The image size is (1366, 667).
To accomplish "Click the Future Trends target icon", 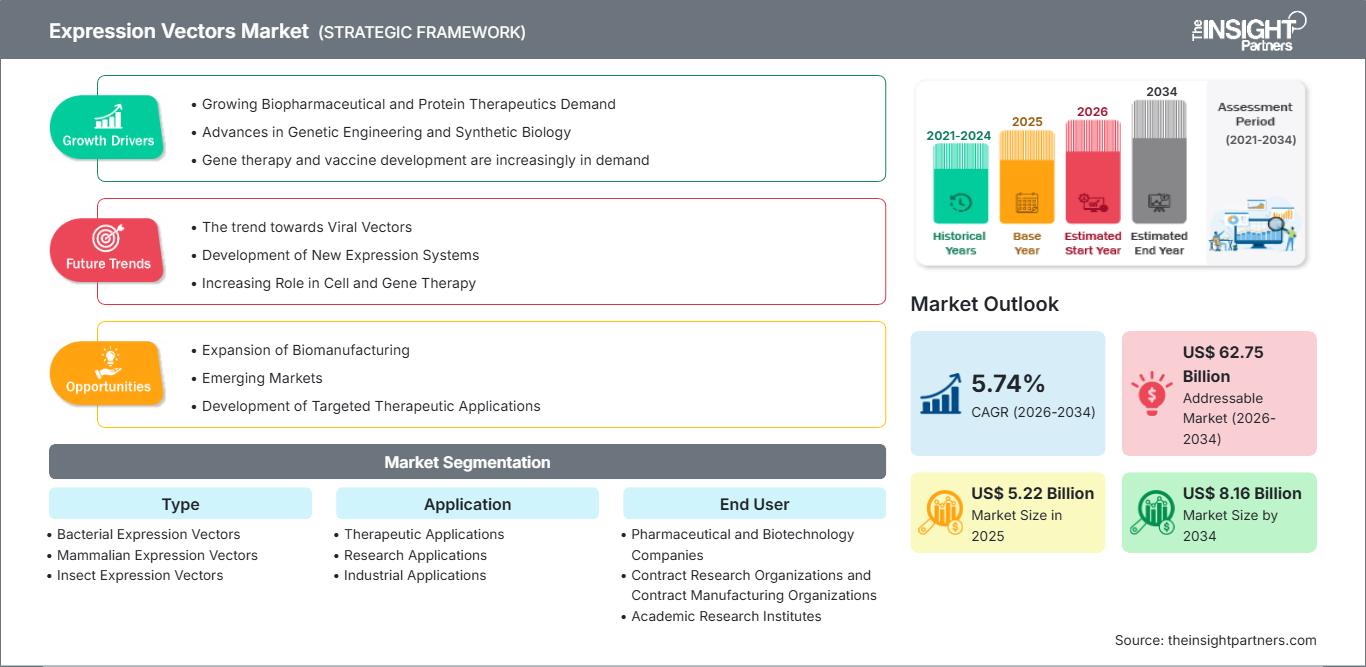I will (x=107, y=239).
